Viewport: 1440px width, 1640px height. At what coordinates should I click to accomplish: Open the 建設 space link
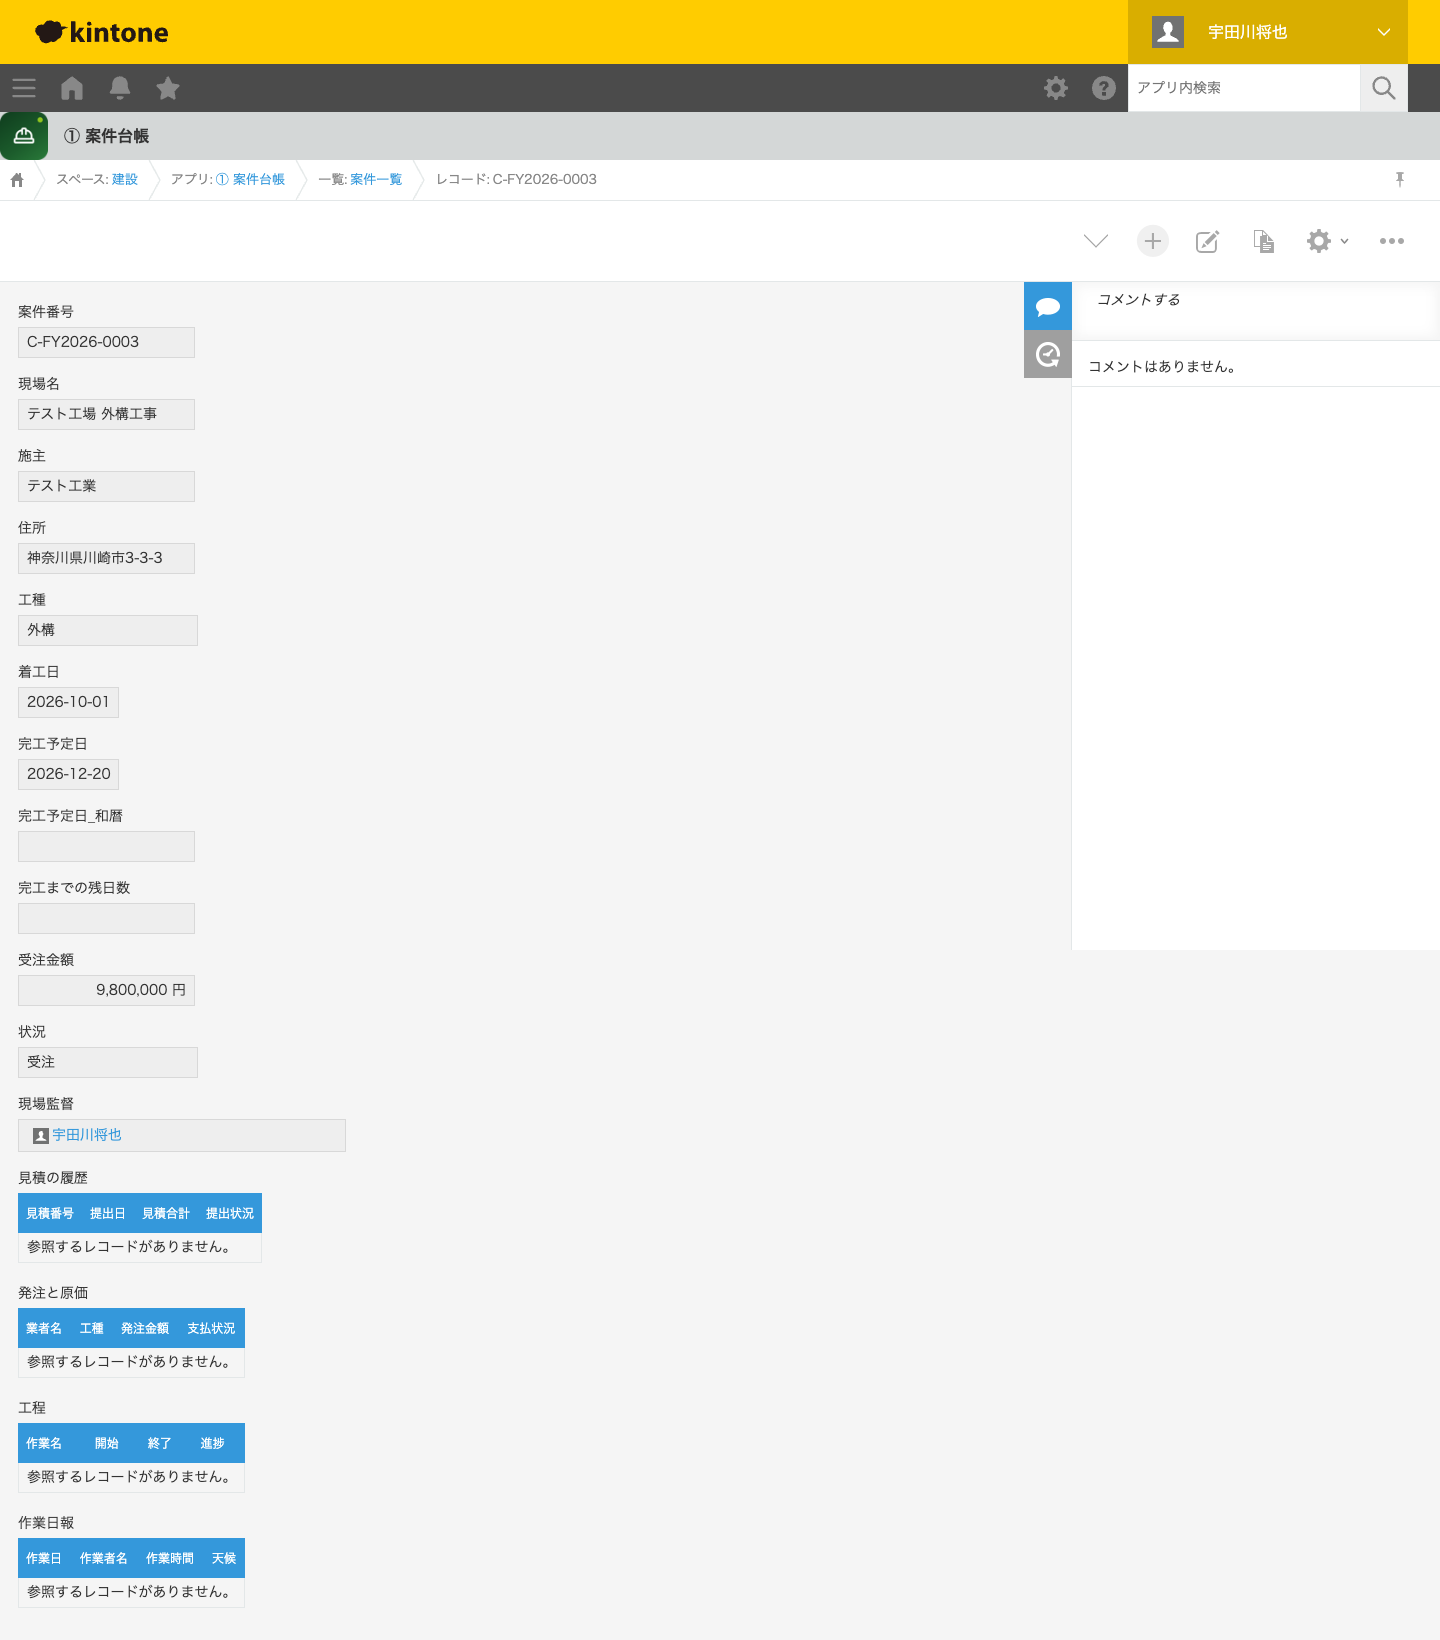click(125, 180)
